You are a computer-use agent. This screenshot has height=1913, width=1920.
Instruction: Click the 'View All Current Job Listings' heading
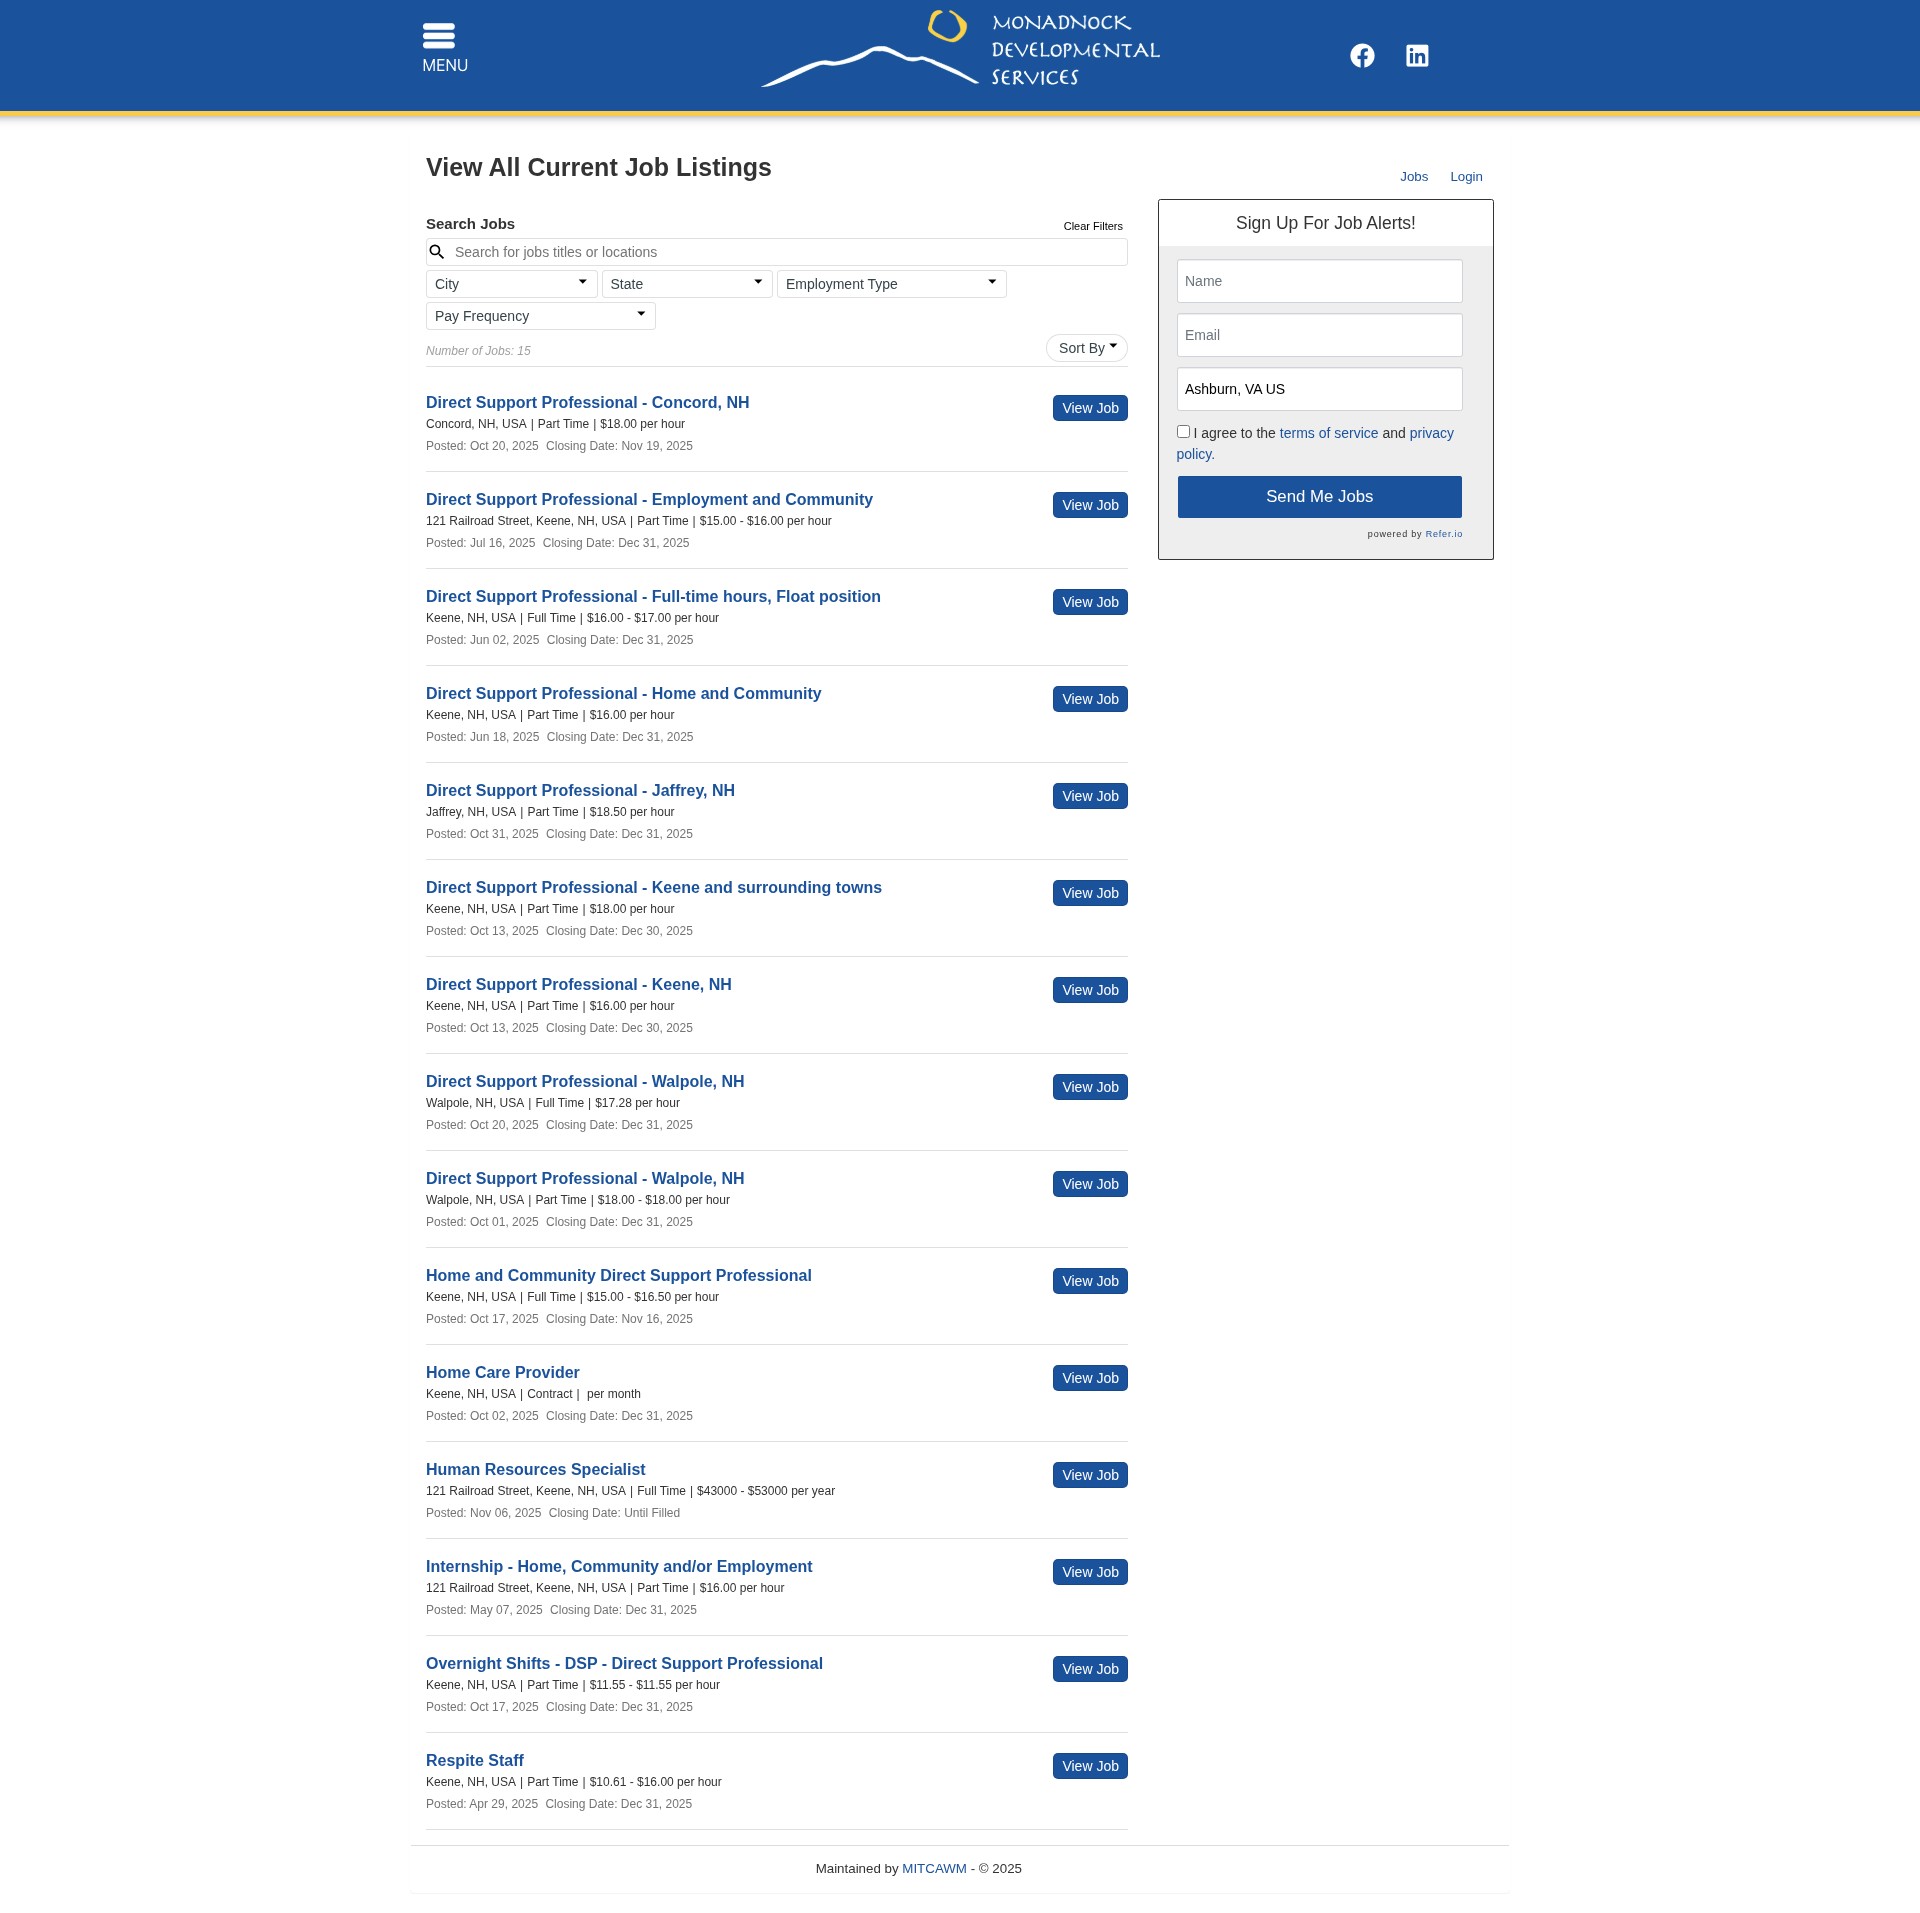599,167
